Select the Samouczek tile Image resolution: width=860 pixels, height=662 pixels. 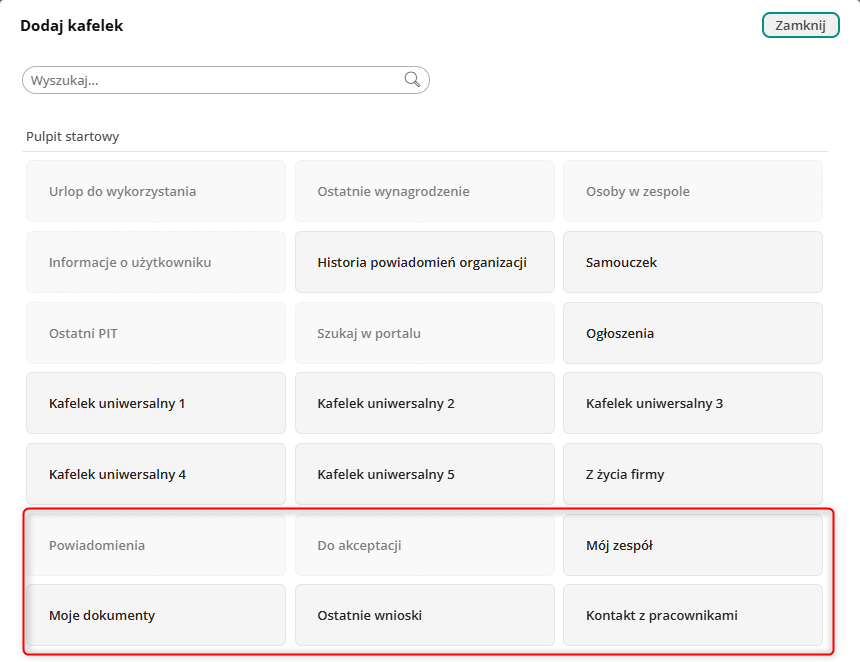click(x=692, y=262)
